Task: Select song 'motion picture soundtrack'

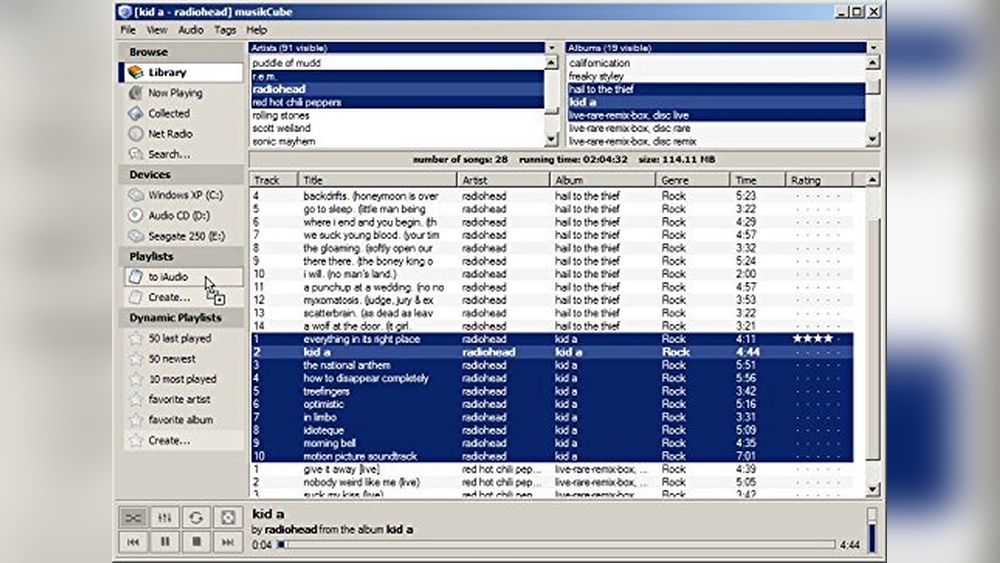Action: tap(552, 457)
